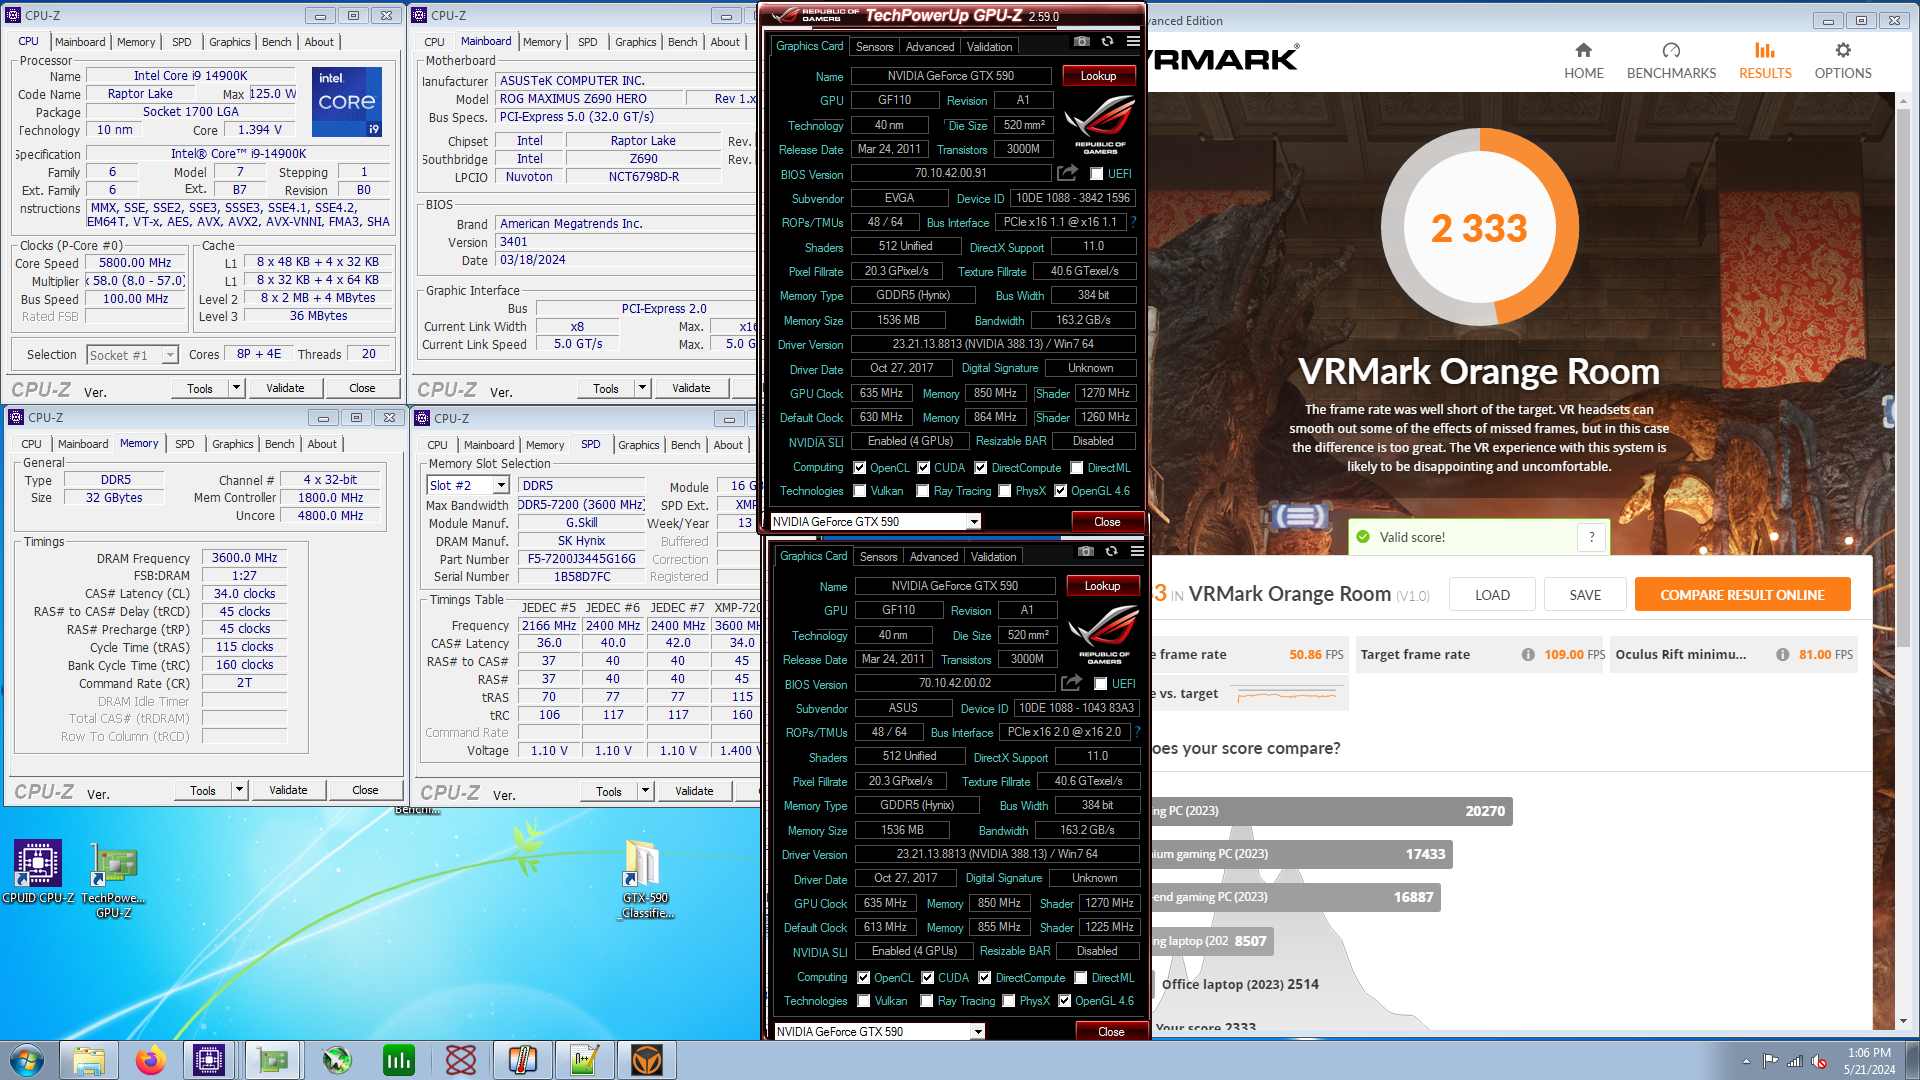The height and width of the screenshot is (1080, 1920).
Task: Open CPUID CPU-Z desktop shortcut
Action: (x=38, y=872)
